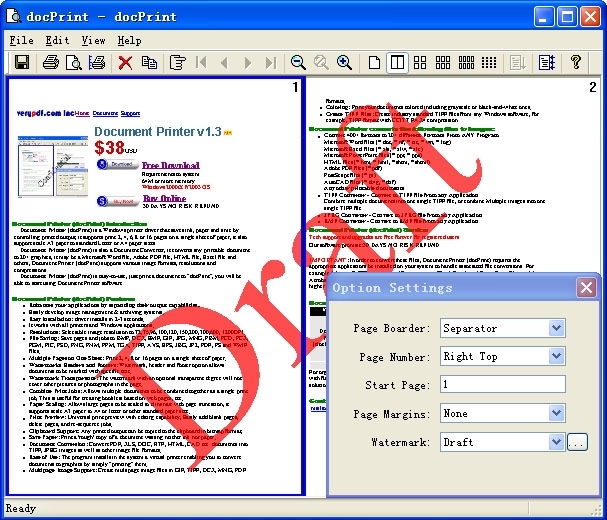This screenshot has height=520, width=607.
Task: Click the middle zoom-fit magnifier icon
Action: point(321,62)
